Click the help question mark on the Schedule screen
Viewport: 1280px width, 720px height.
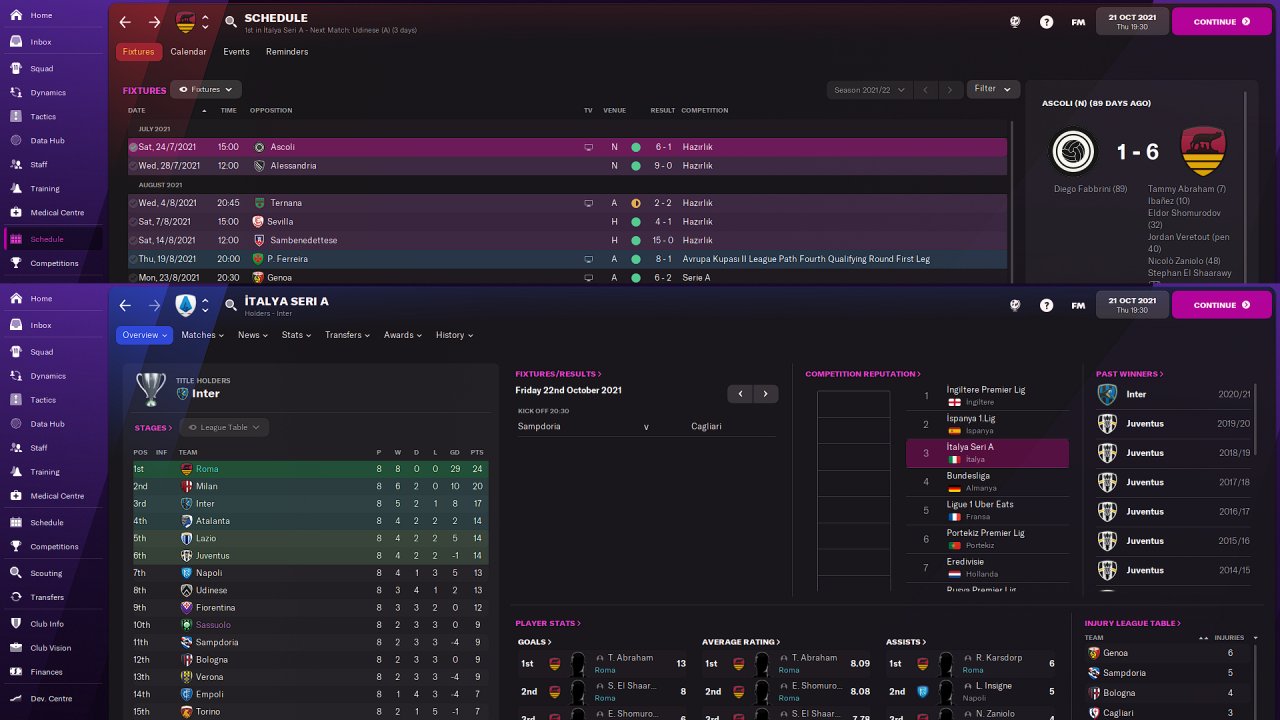[1046, 22]
